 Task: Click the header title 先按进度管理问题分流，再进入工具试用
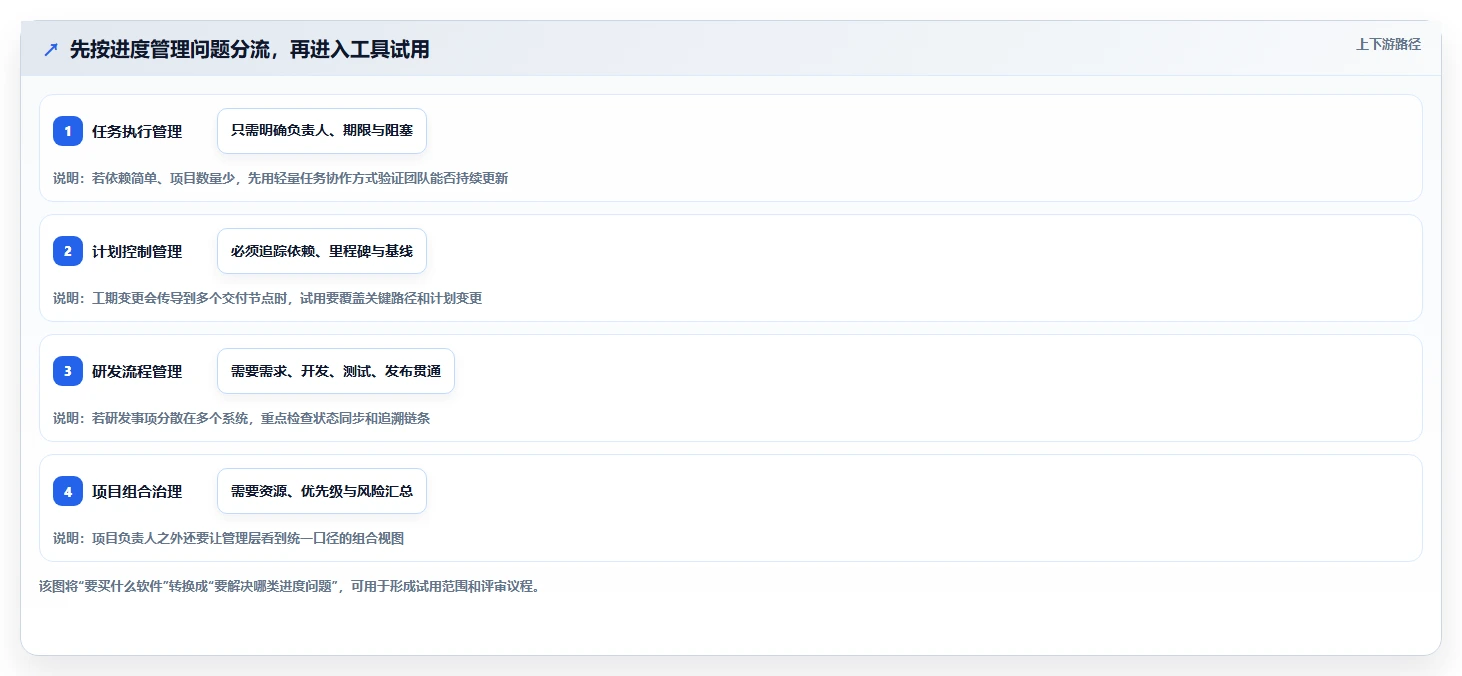click(250, 50)
